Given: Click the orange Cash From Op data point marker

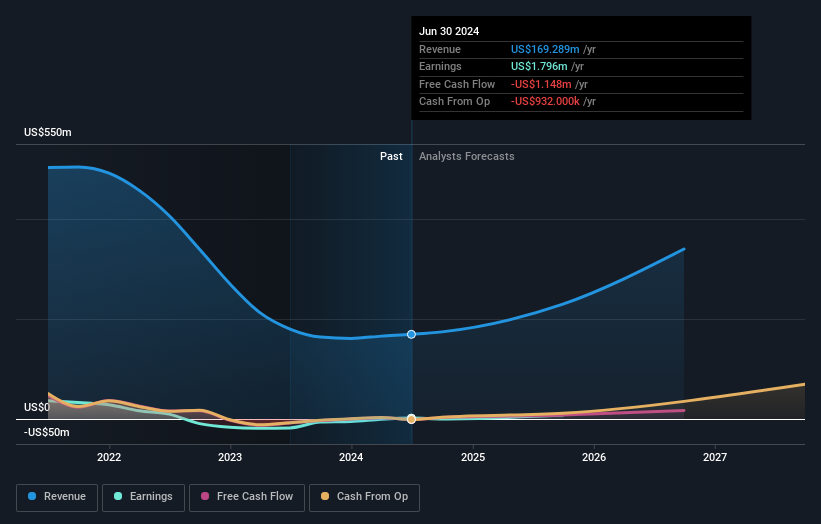Looking at the screenshot, I should [412, 419].
